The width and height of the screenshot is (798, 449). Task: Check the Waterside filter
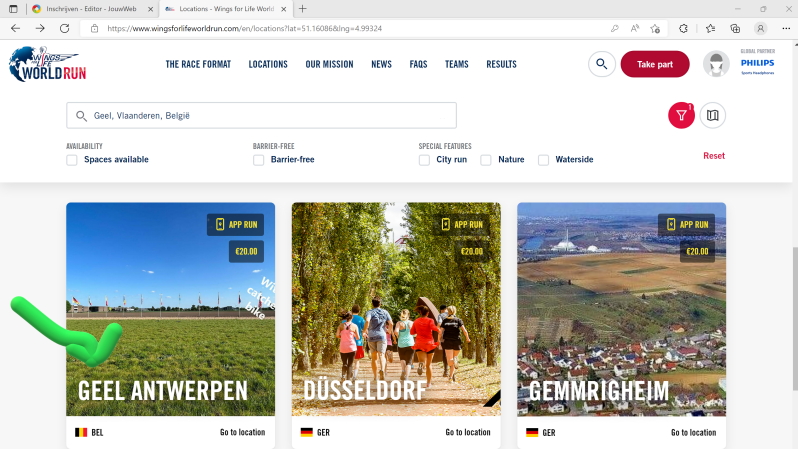(x=544, y=160)
